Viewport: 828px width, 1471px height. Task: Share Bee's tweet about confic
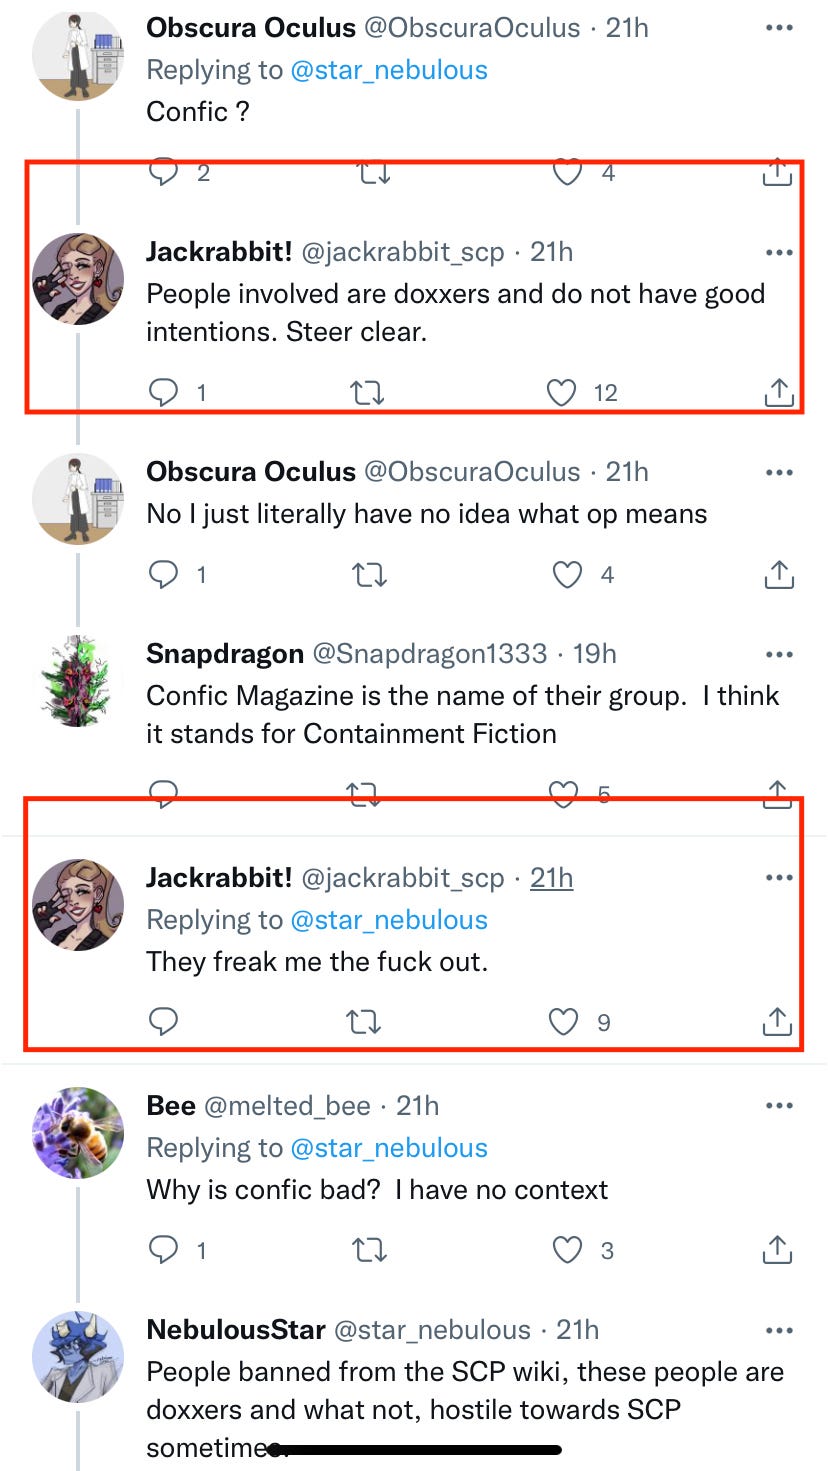click(x=778, y=1250)
